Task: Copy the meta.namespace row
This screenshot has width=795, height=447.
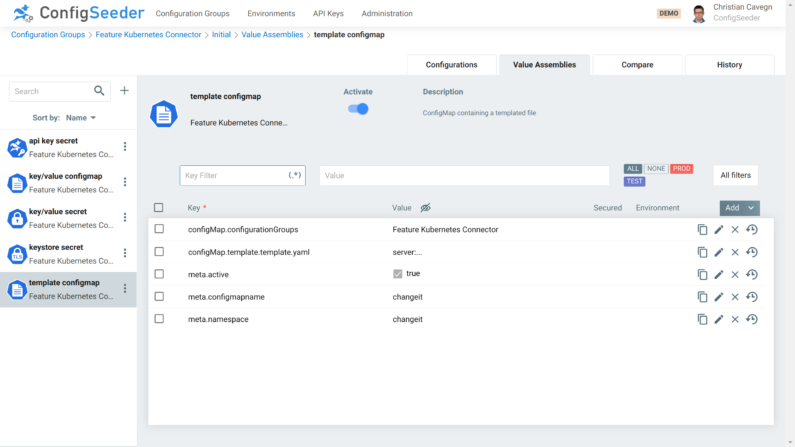Action: pos(702,319)
